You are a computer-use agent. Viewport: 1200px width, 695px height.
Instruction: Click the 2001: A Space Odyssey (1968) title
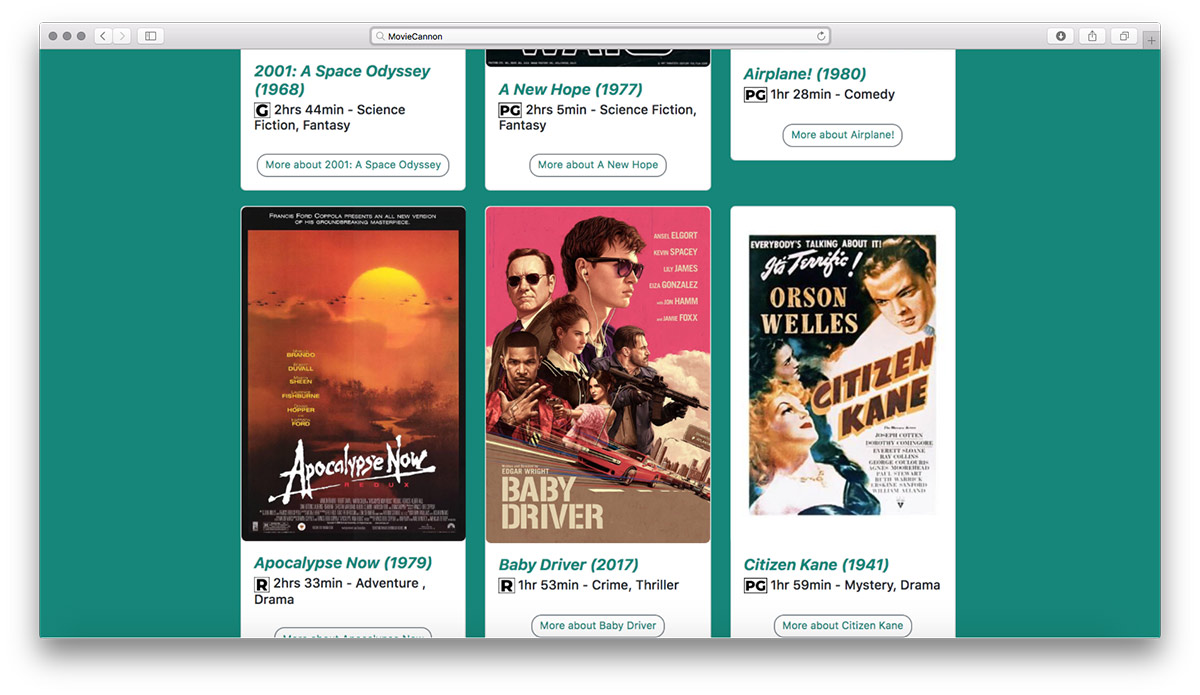coord(342,80)
